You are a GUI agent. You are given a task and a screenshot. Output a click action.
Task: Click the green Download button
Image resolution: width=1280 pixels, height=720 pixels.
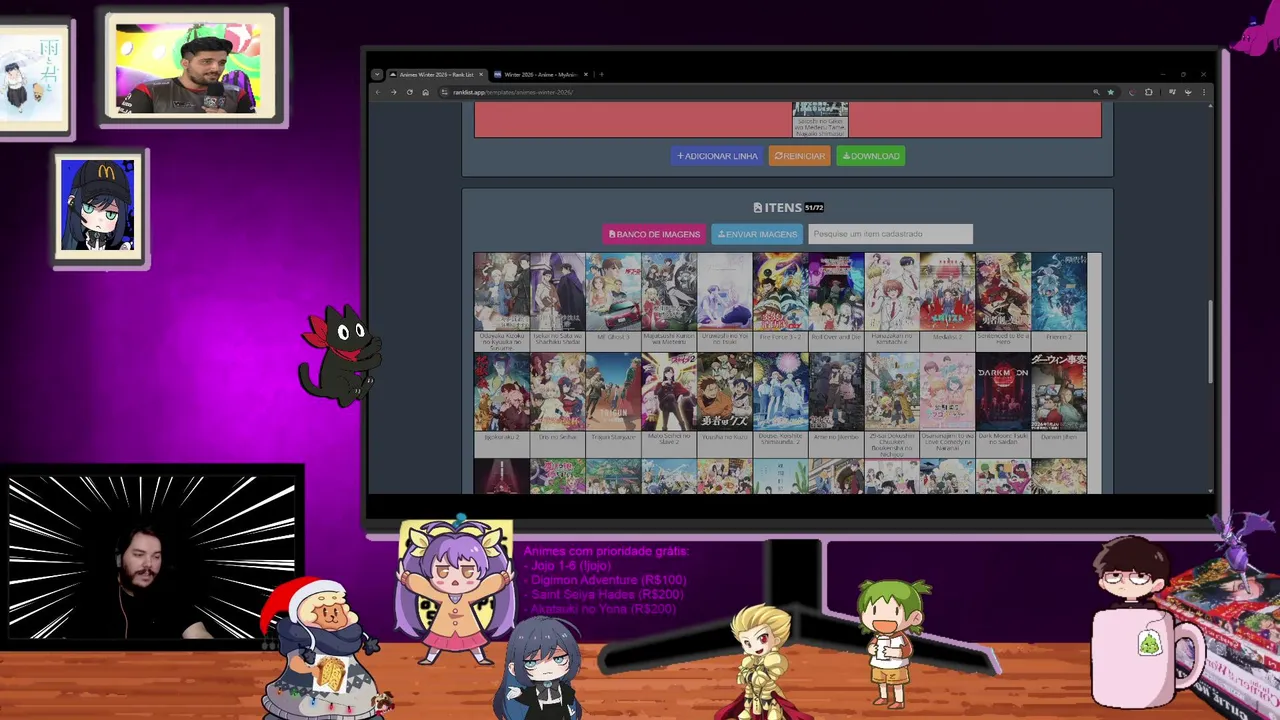click(871, 156)
